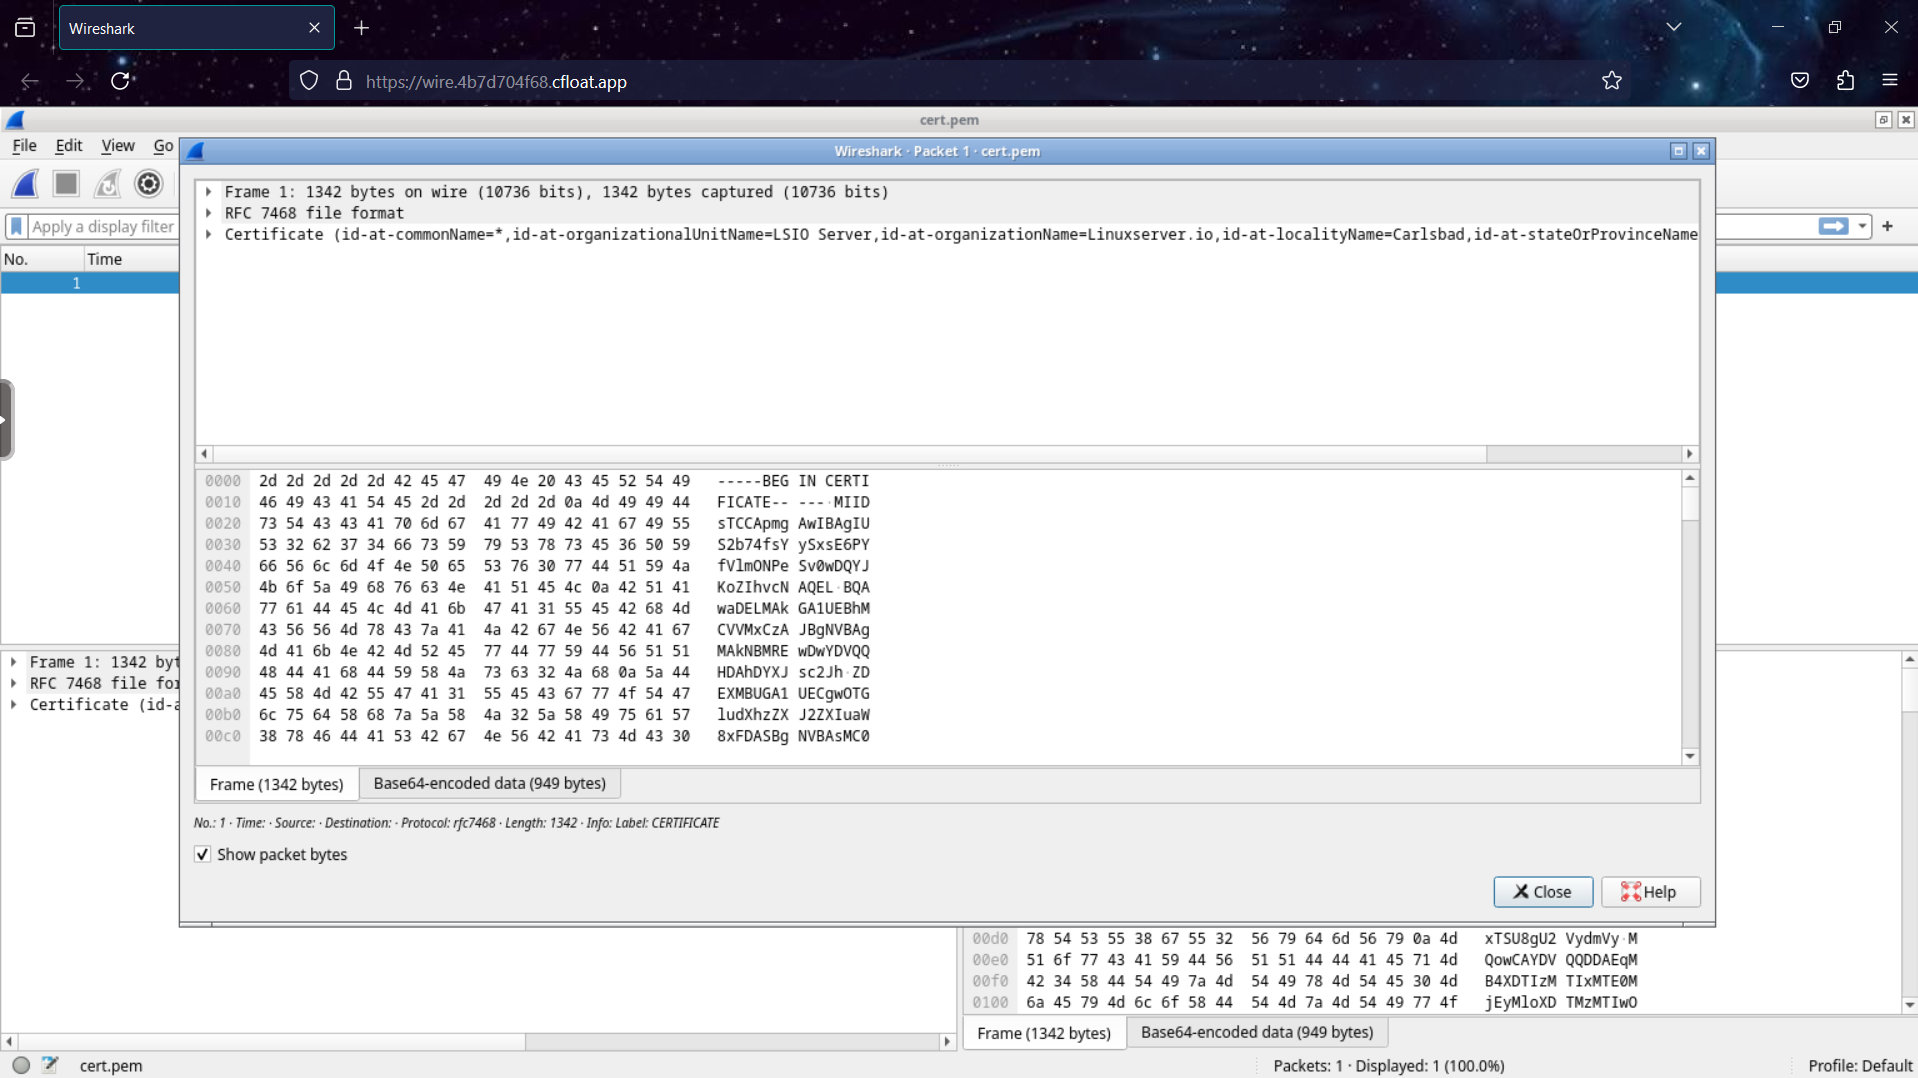Open the recent tabs list icon
Screen dimensions: 1918x1078
pos(25,28)
